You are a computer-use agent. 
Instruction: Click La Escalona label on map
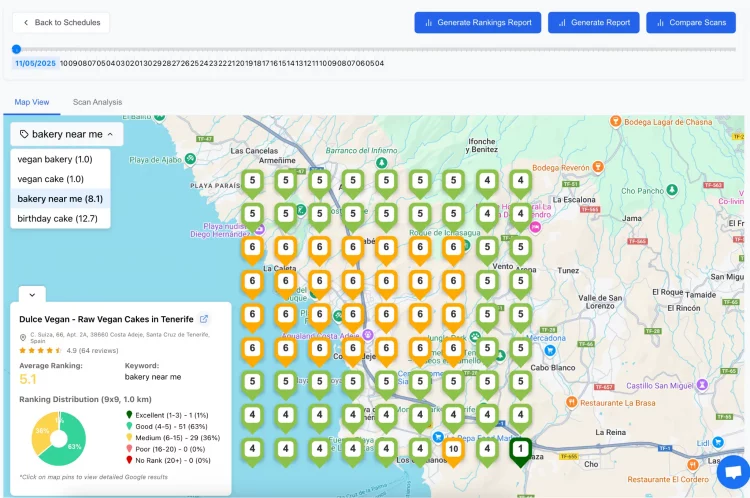coord(574,199)
